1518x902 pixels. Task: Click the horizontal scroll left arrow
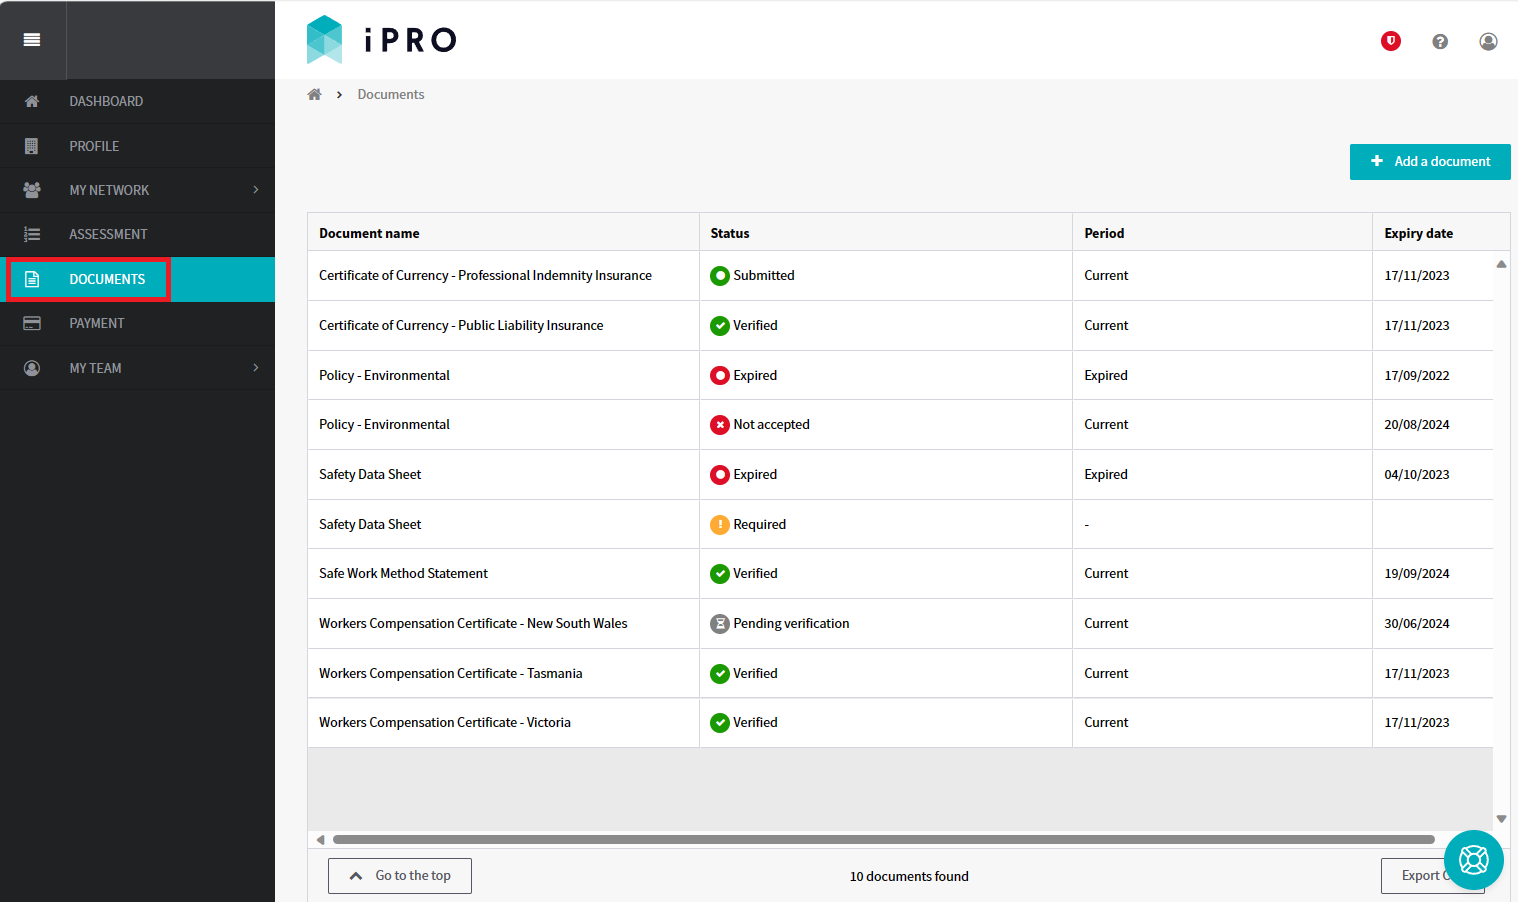tap(320, 840)
